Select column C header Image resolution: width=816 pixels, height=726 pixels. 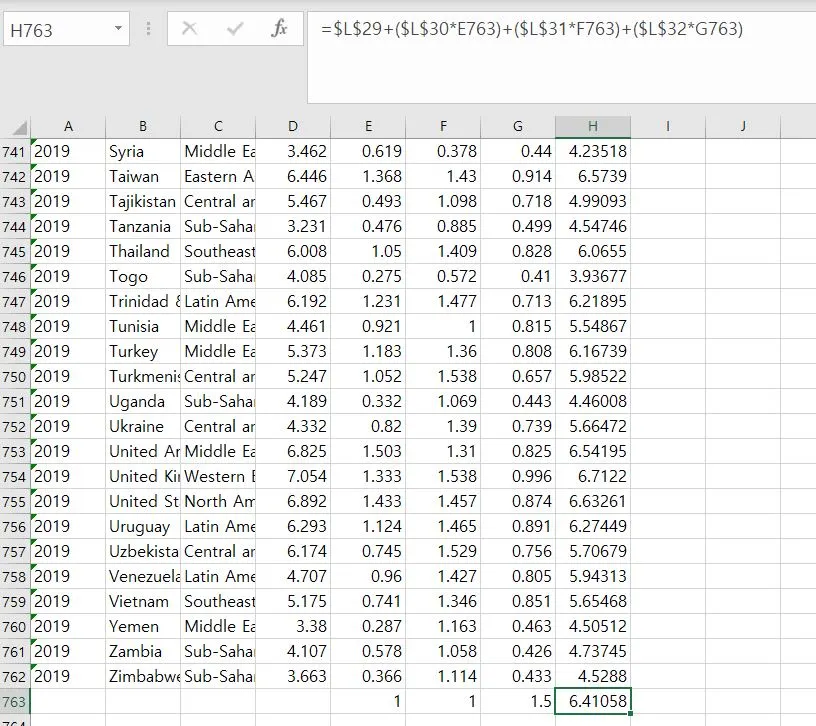(x=218, y=126)
